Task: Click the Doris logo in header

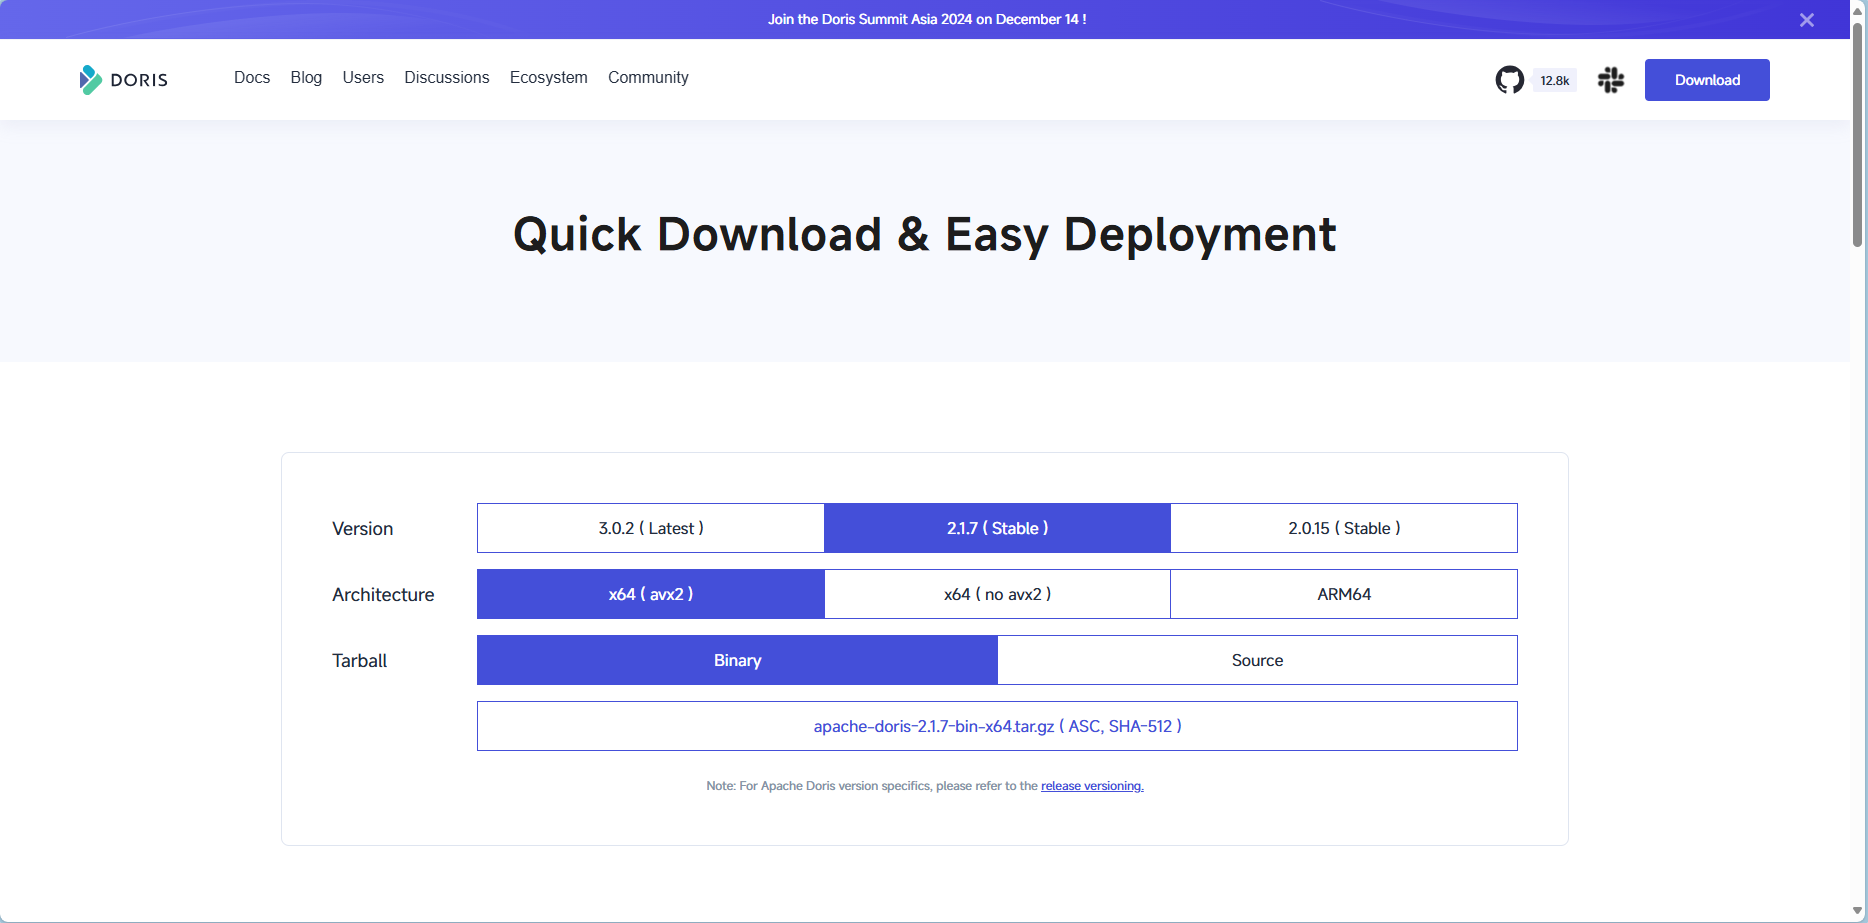Action: [124, 80]
